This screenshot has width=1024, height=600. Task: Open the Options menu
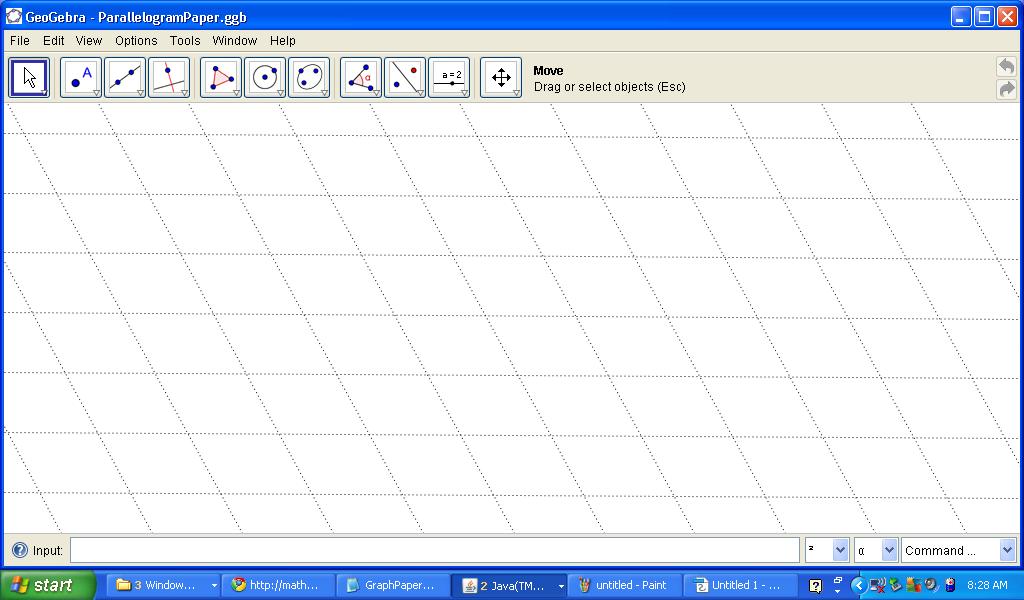pyautogui.click(x=136, y=40)
